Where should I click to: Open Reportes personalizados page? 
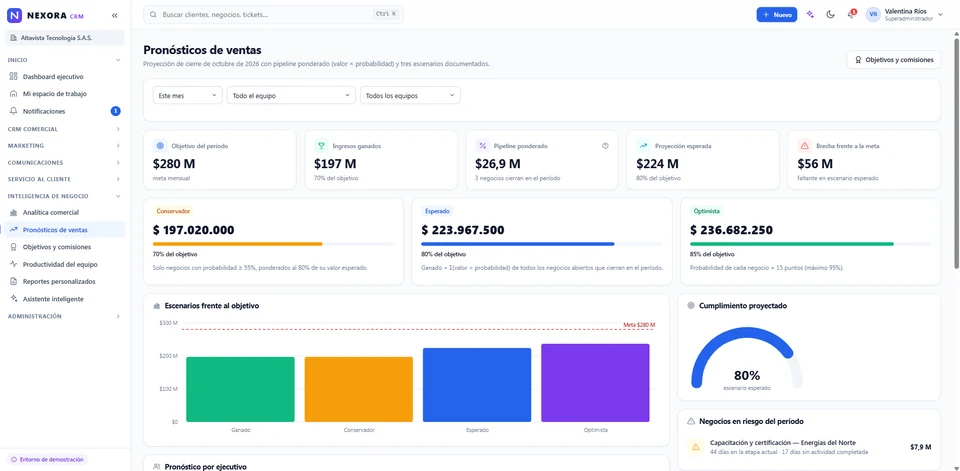click(65, 281)
